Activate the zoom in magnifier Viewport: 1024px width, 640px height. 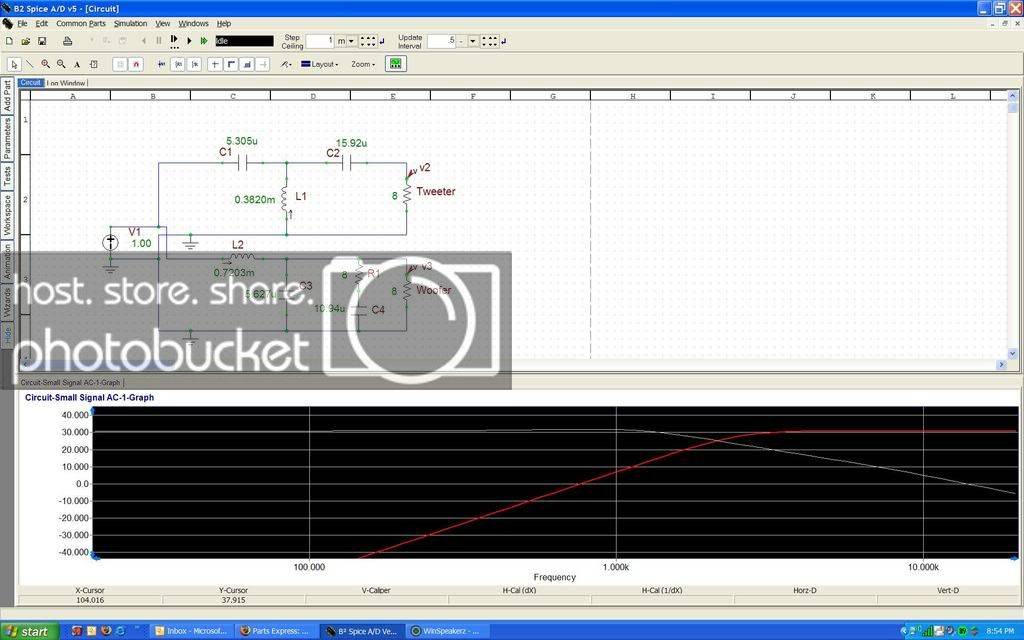46,64
